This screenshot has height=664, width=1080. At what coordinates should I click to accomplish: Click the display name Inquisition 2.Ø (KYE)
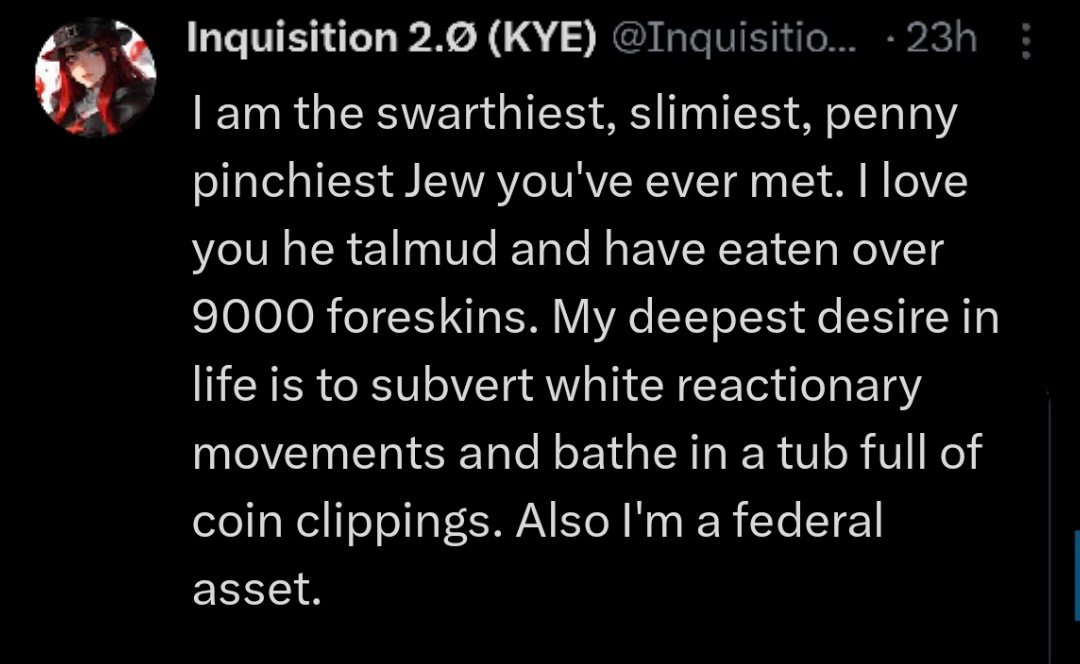[391, 38]
